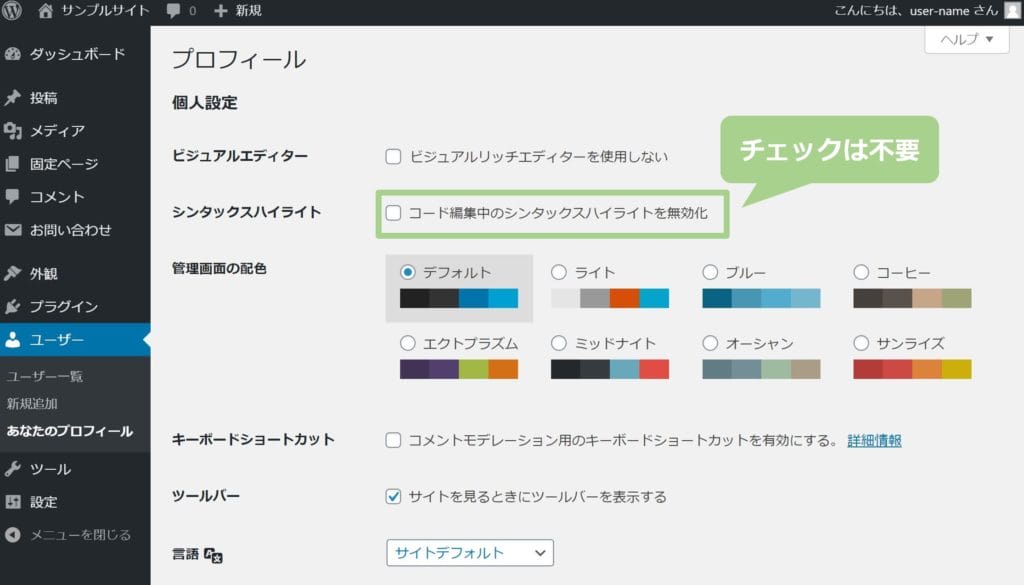The height and width of the screenshot is (585, 1024).
Task: Click the comments bubble icon in admin bar
Action: pos(174,11)
